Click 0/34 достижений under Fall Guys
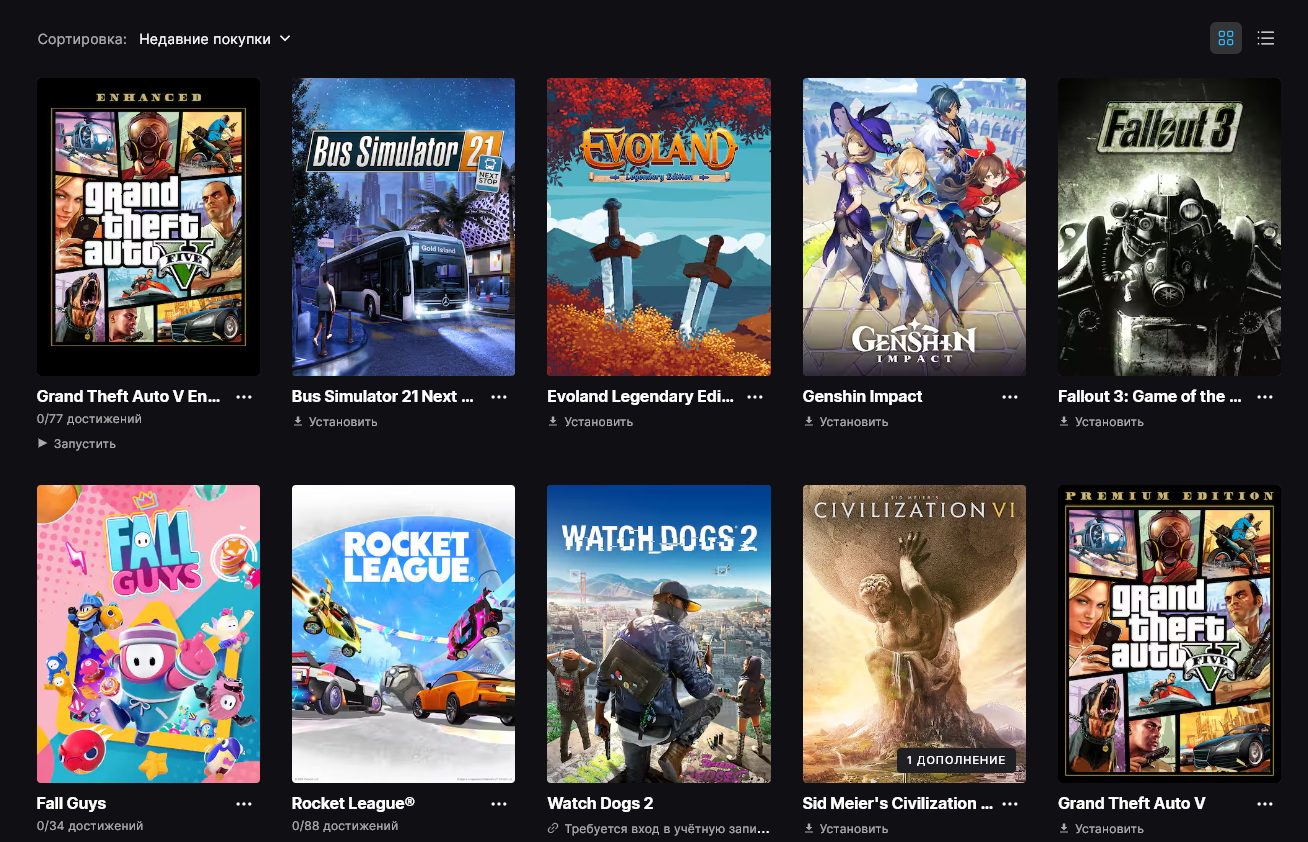This screenshot has width=1308, height=842. coord(90,826)
